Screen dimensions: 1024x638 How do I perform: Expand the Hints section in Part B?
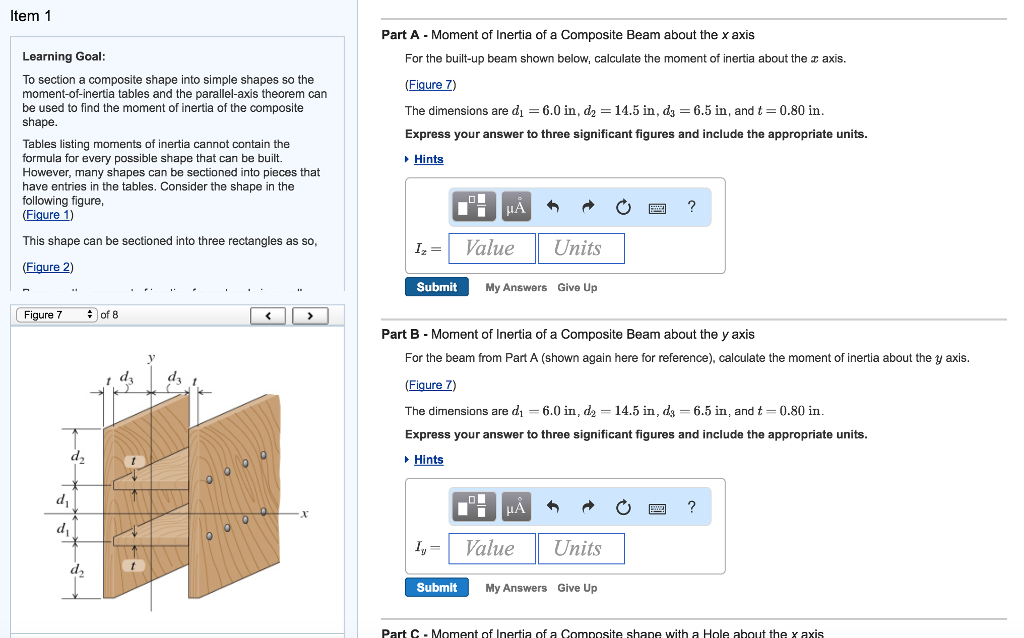[x=428, y=459]
